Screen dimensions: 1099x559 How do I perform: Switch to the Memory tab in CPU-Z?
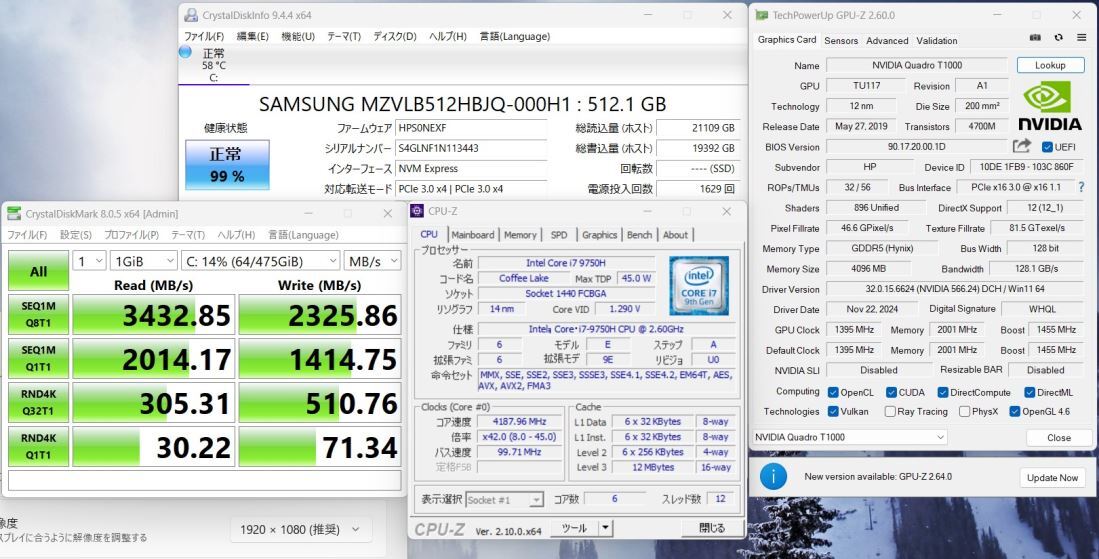(520, 235)
